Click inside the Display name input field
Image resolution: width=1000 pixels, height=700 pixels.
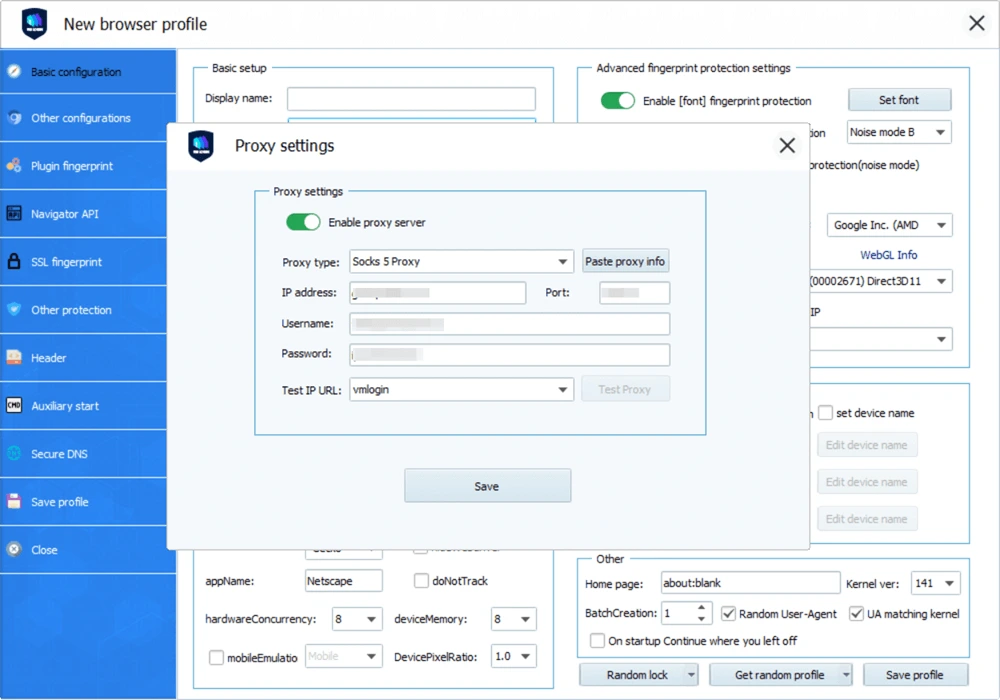pyautogui.click(x=410, y=99)
